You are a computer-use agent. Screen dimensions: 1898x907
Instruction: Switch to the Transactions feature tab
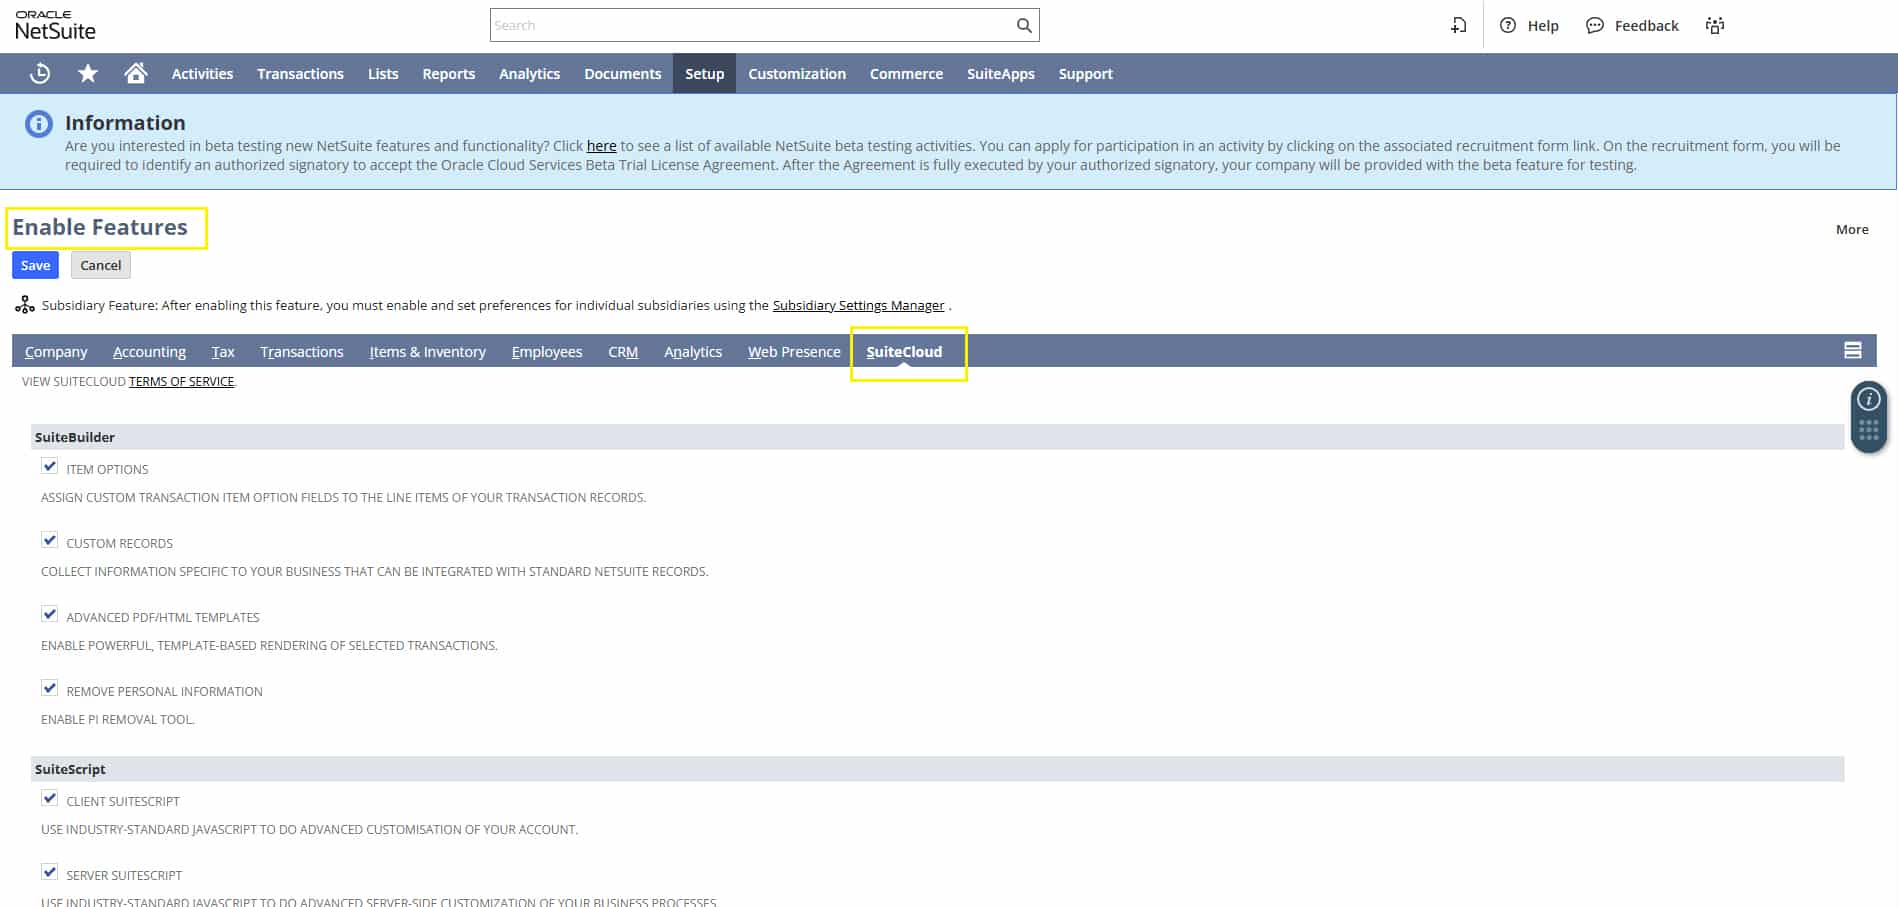pyautogui.click(x=301, y=351)
